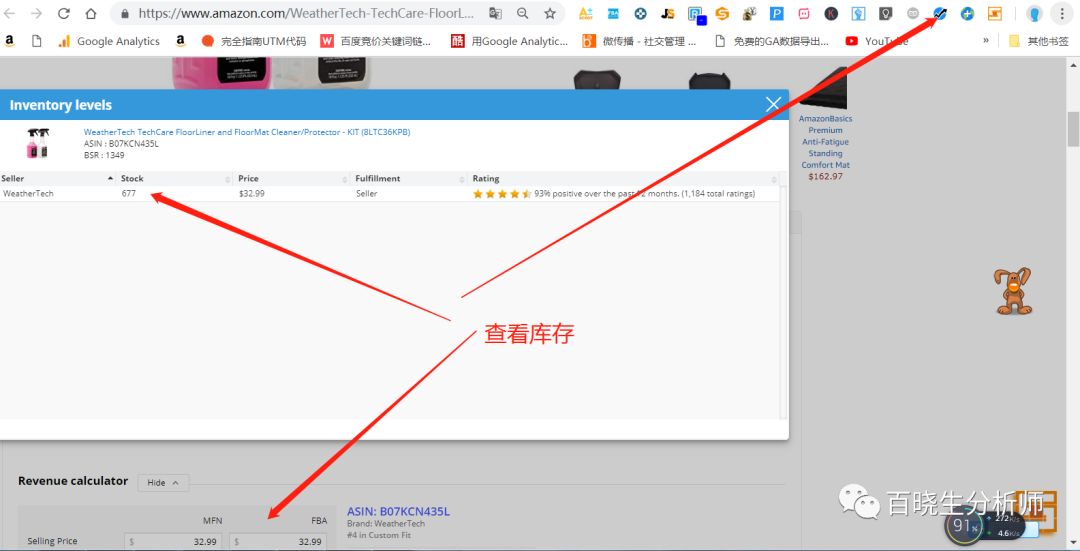Open the Chrome profile avatar
Viewport: 1080px width, 551px height.
(1034, 13)
